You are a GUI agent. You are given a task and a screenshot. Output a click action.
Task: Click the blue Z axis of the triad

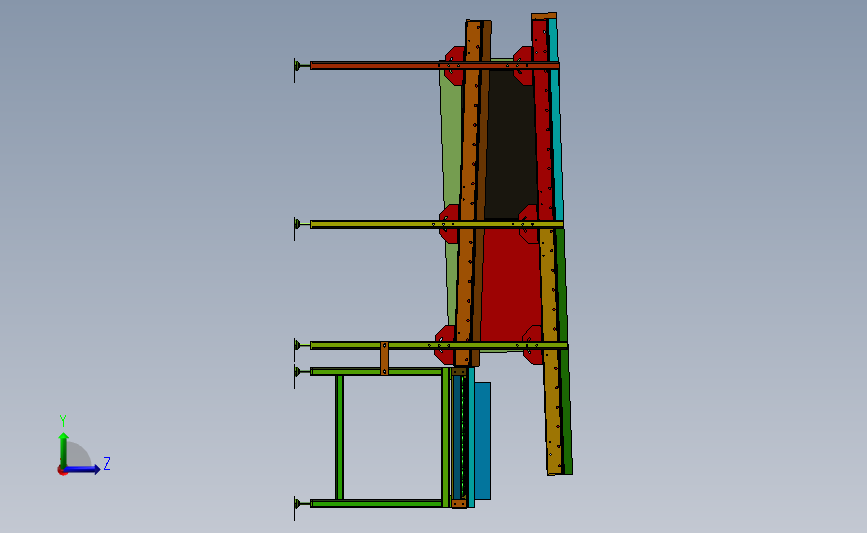click(x=83, y=469)
